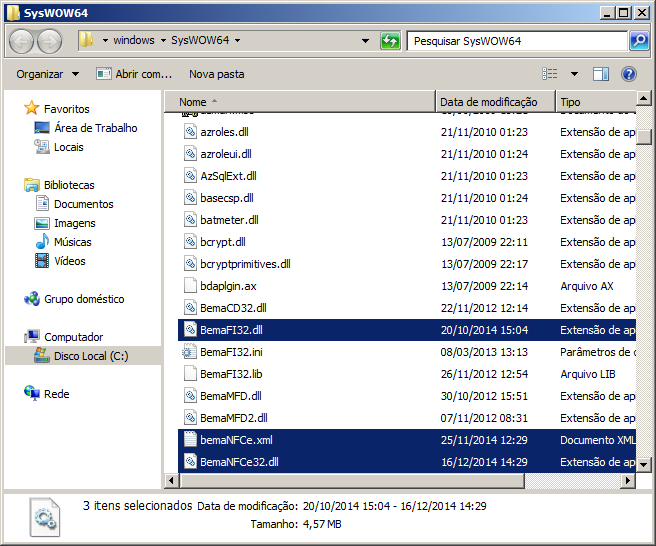Open the address bar history dropdown

(365, 41)
